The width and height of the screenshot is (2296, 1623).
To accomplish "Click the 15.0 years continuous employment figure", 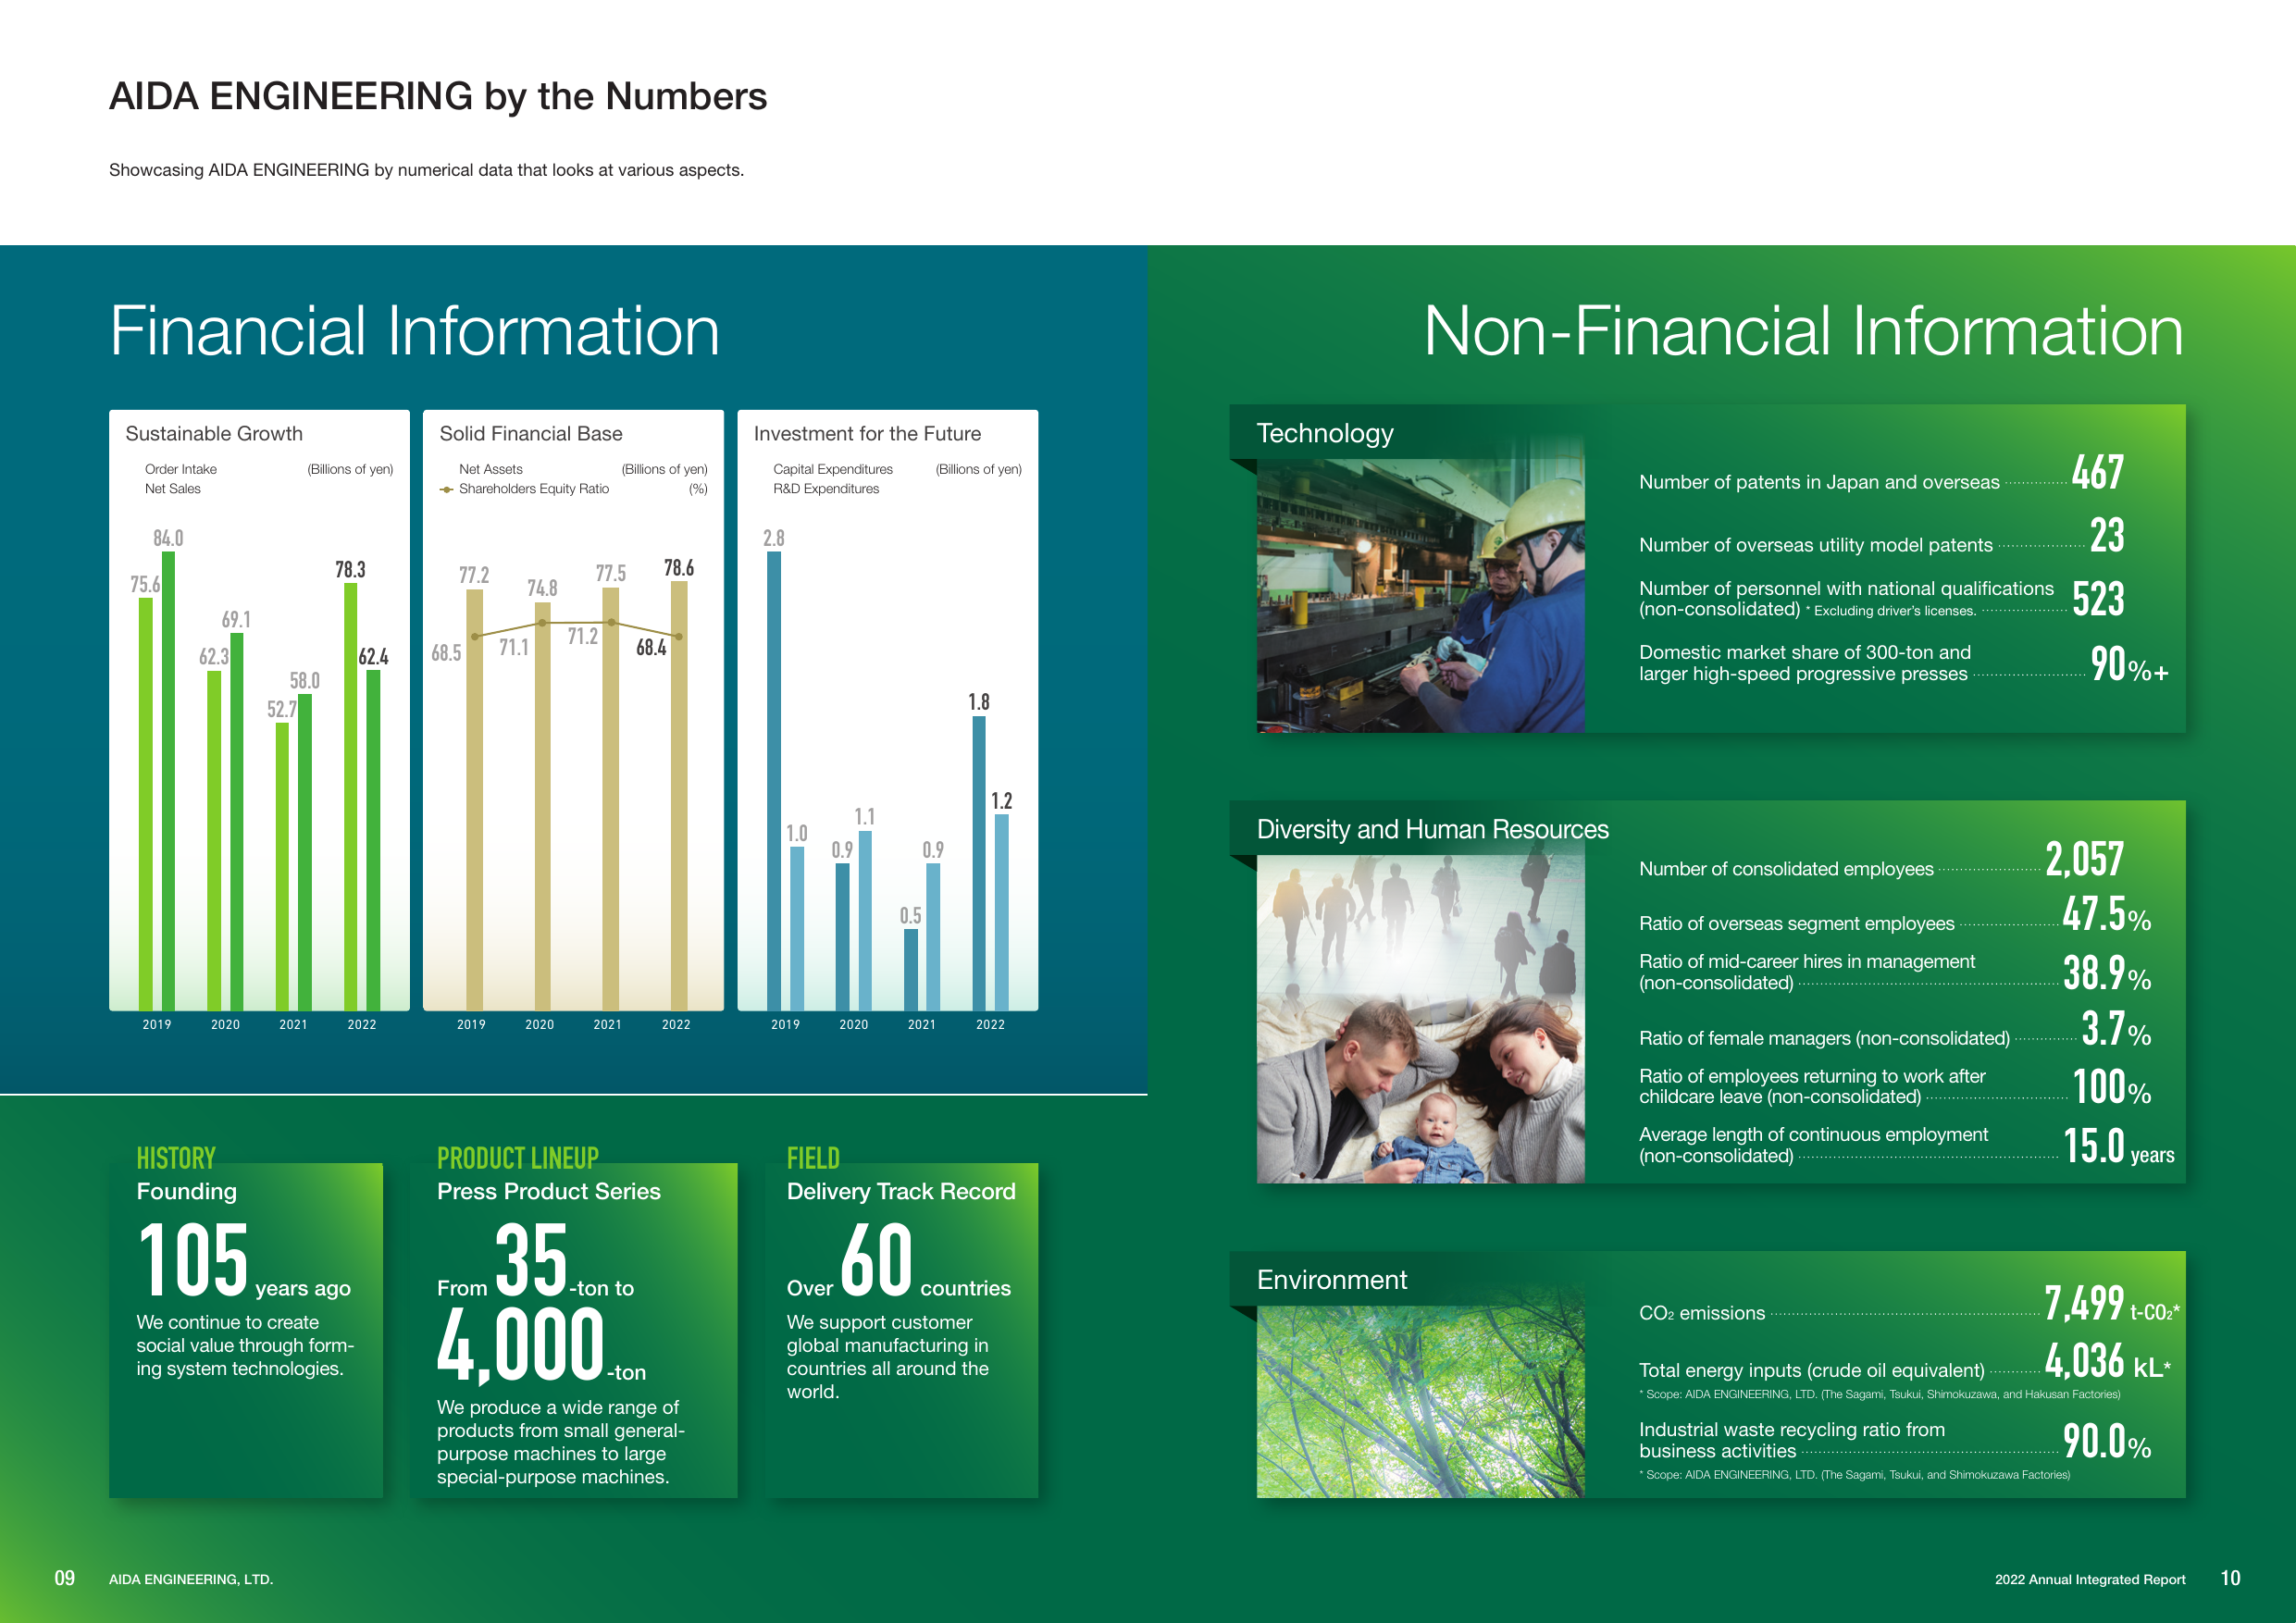I will coord(2119,1146).
